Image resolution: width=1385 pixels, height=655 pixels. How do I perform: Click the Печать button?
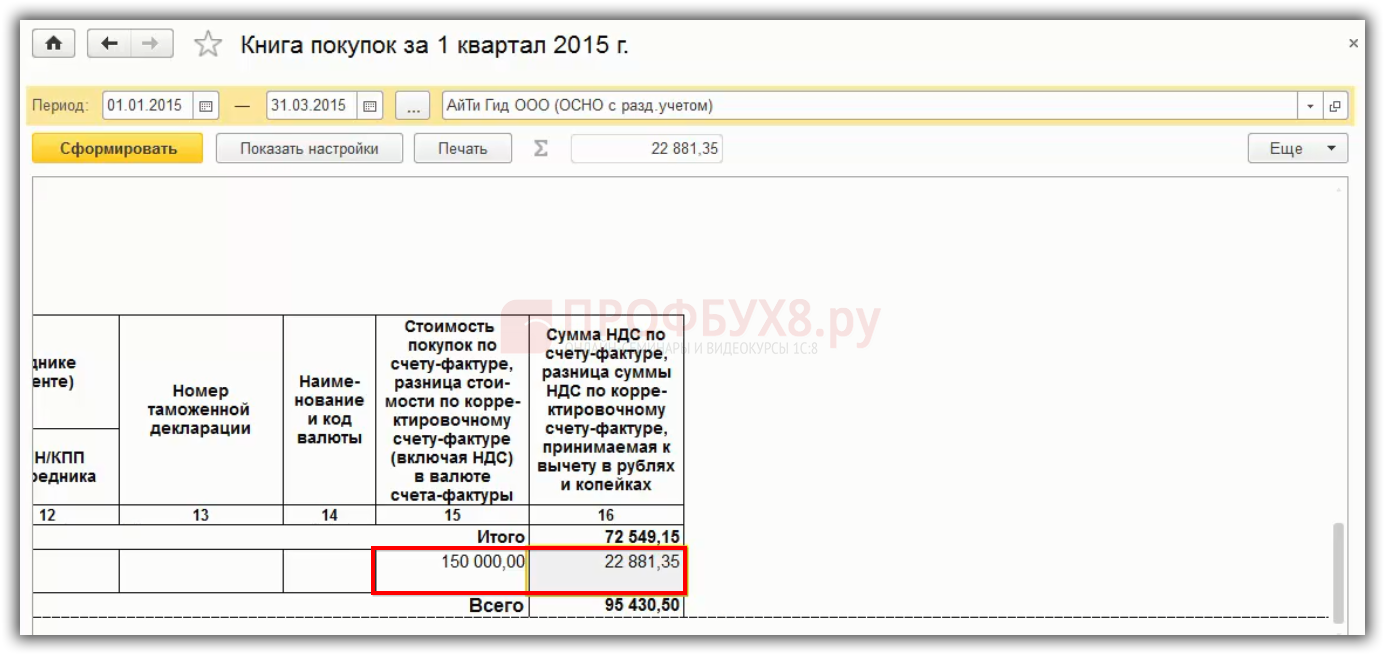(462, 149)
